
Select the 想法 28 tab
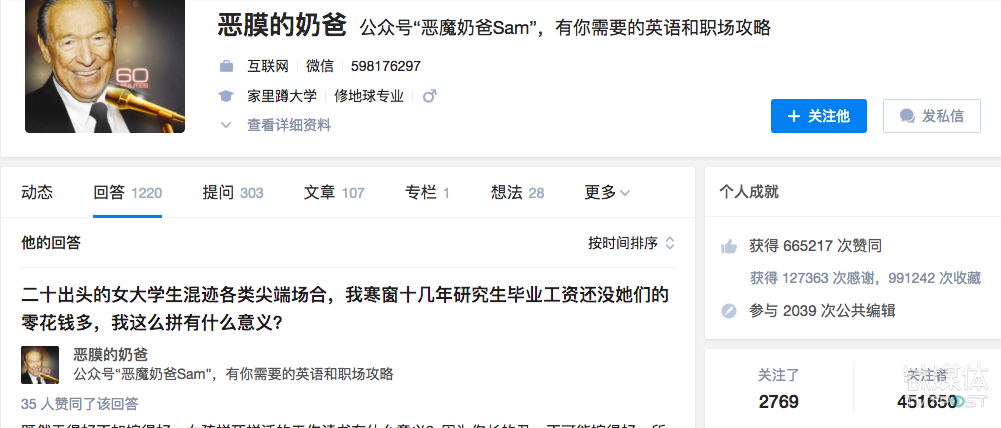518,192
